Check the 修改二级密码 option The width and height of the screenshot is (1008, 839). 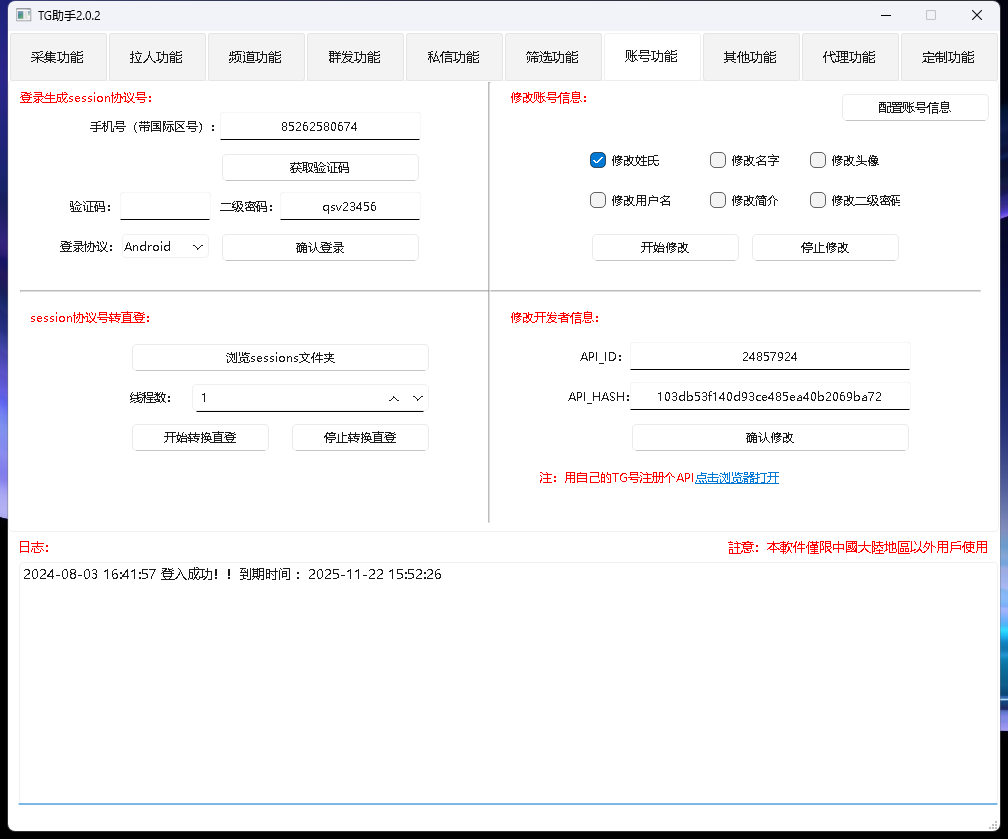(818, 200)
